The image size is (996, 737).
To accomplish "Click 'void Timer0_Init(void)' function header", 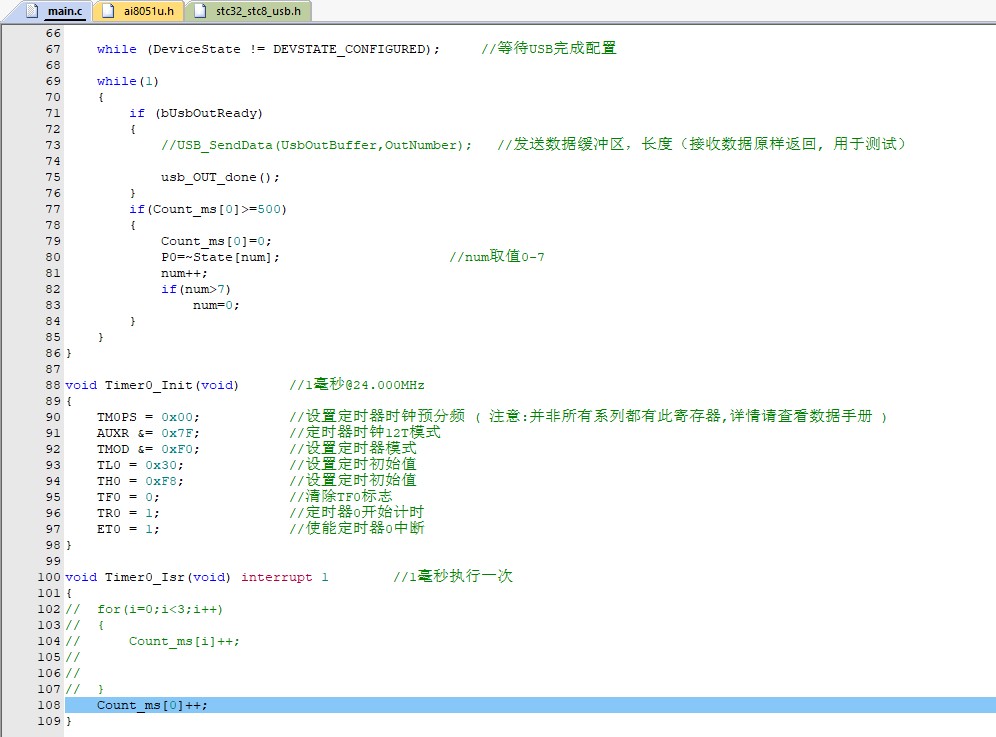I will (152, 385).
